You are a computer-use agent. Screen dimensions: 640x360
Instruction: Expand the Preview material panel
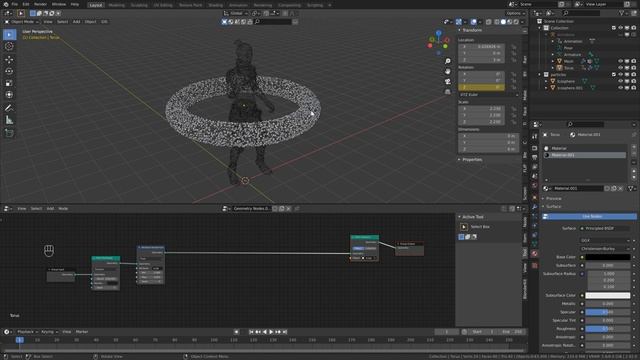[553, 198]
